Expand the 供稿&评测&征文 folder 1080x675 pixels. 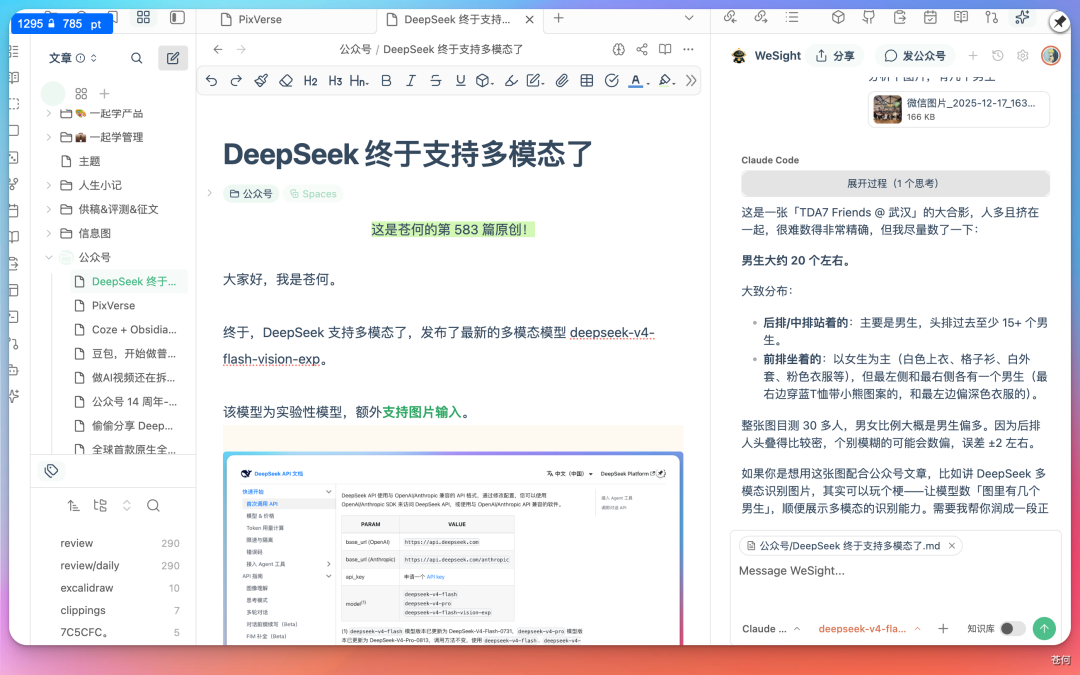[48, 209]
